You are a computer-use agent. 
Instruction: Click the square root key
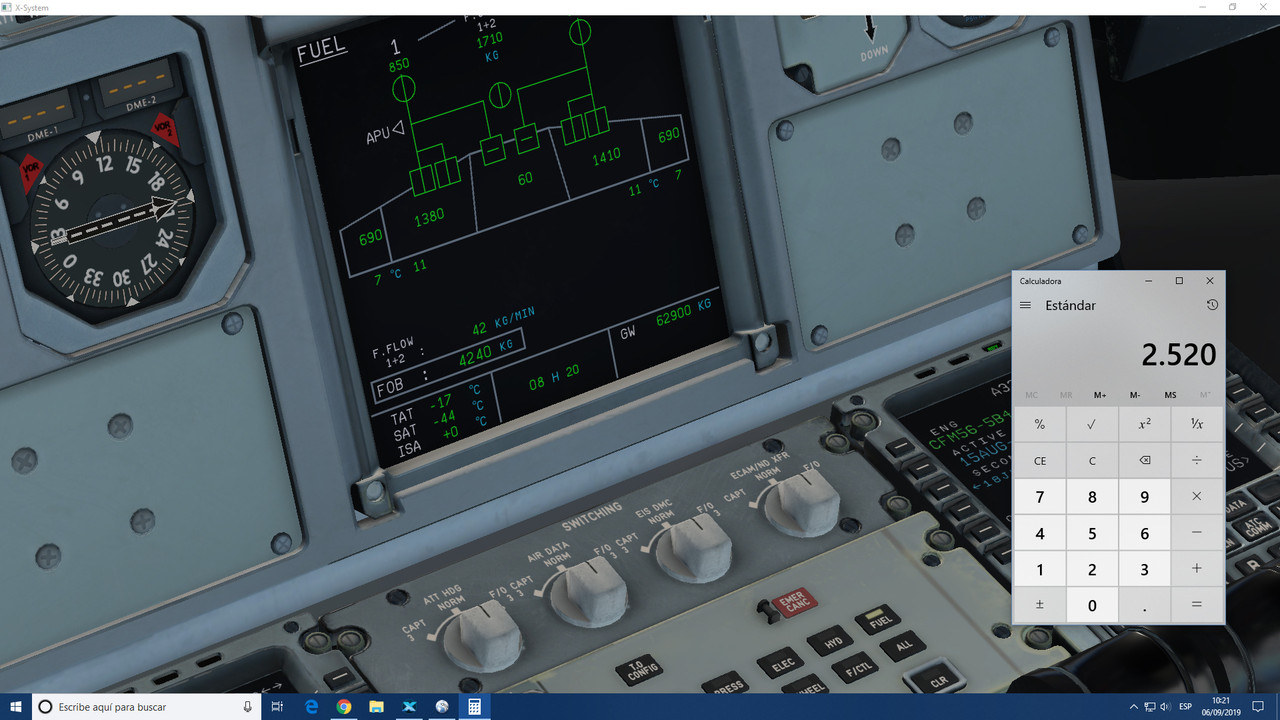tap(1092, 424)
